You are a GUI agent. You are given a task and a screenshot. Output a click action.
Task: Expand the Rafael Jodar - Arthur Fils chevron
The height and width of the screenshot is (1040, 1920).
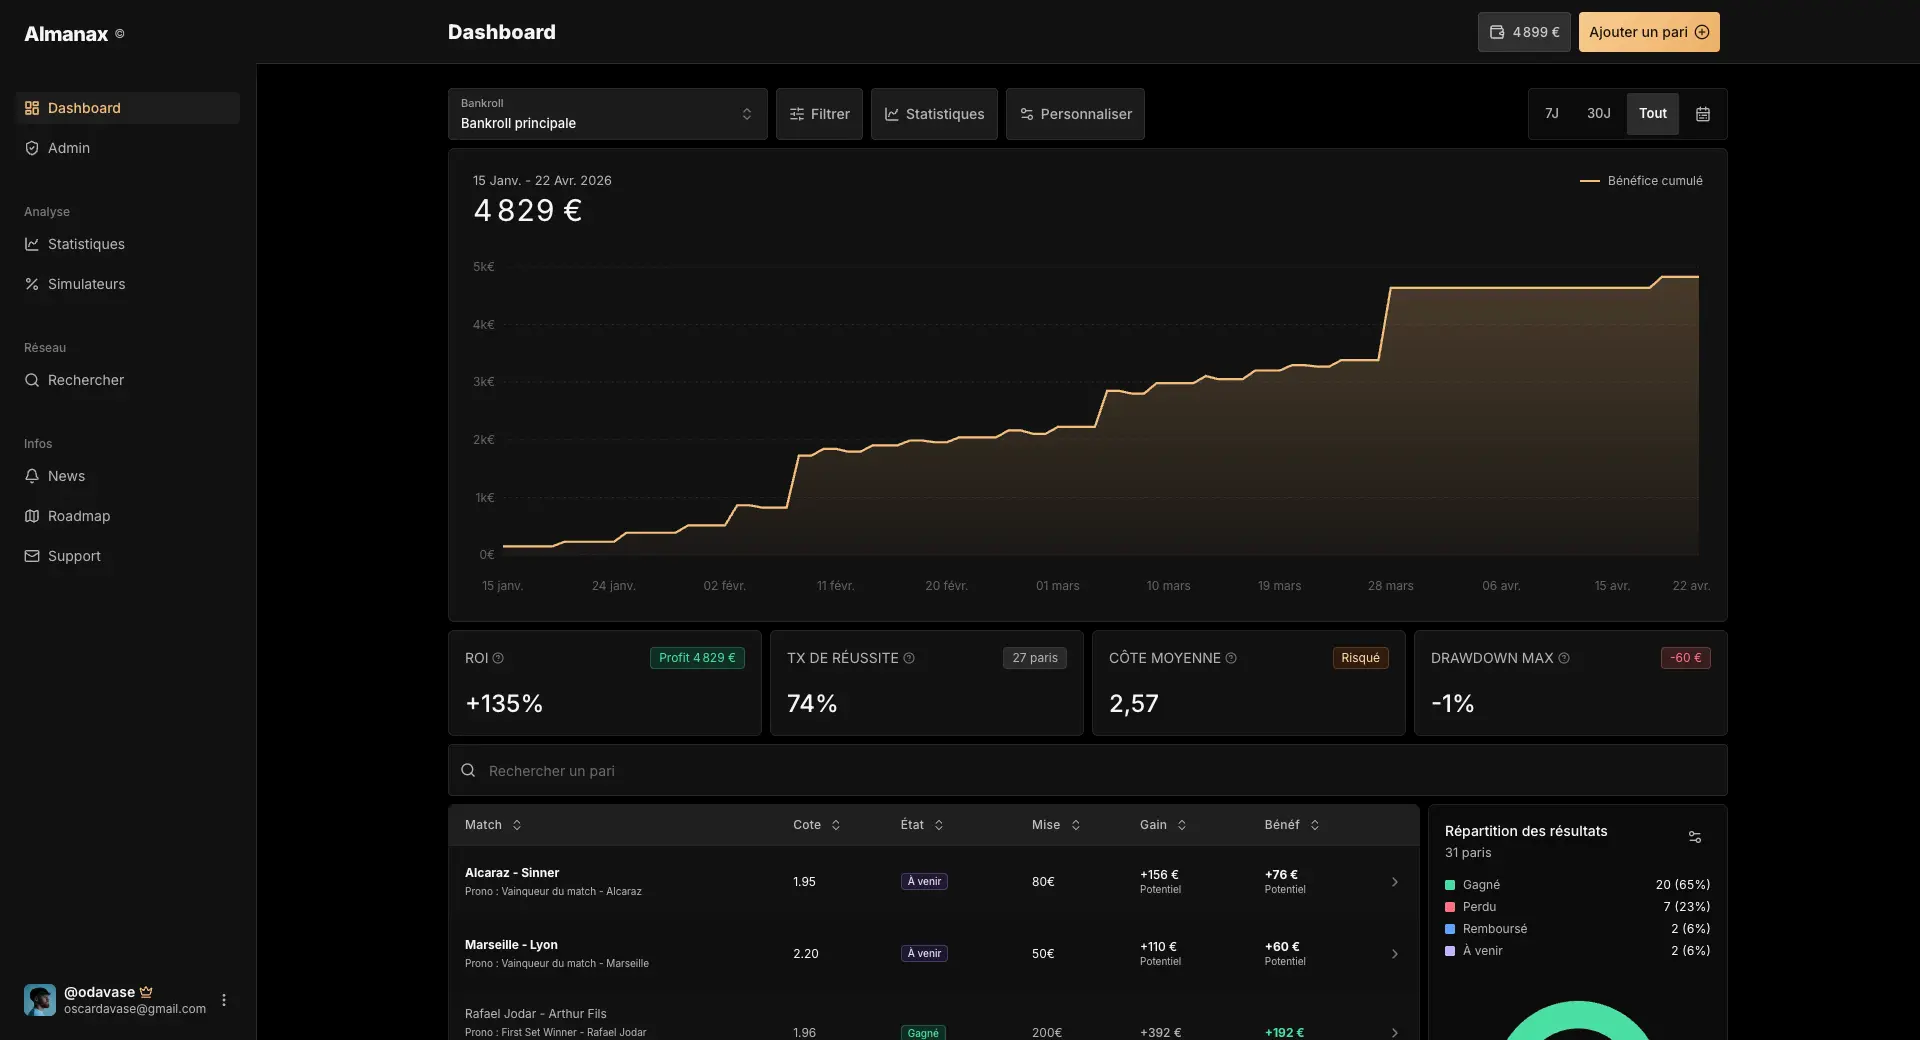click(1395, 1032)
